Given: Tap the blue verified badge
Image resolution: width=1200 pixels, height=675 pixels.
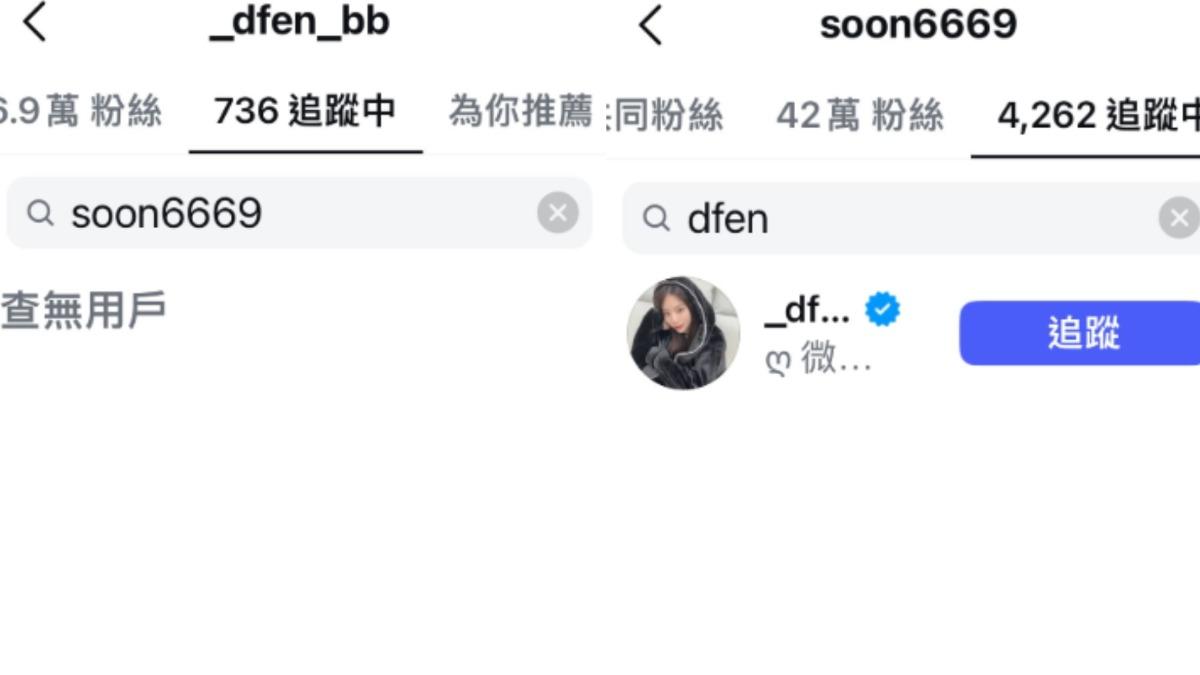Looking at the screenshot, I should tap(882, 310).
